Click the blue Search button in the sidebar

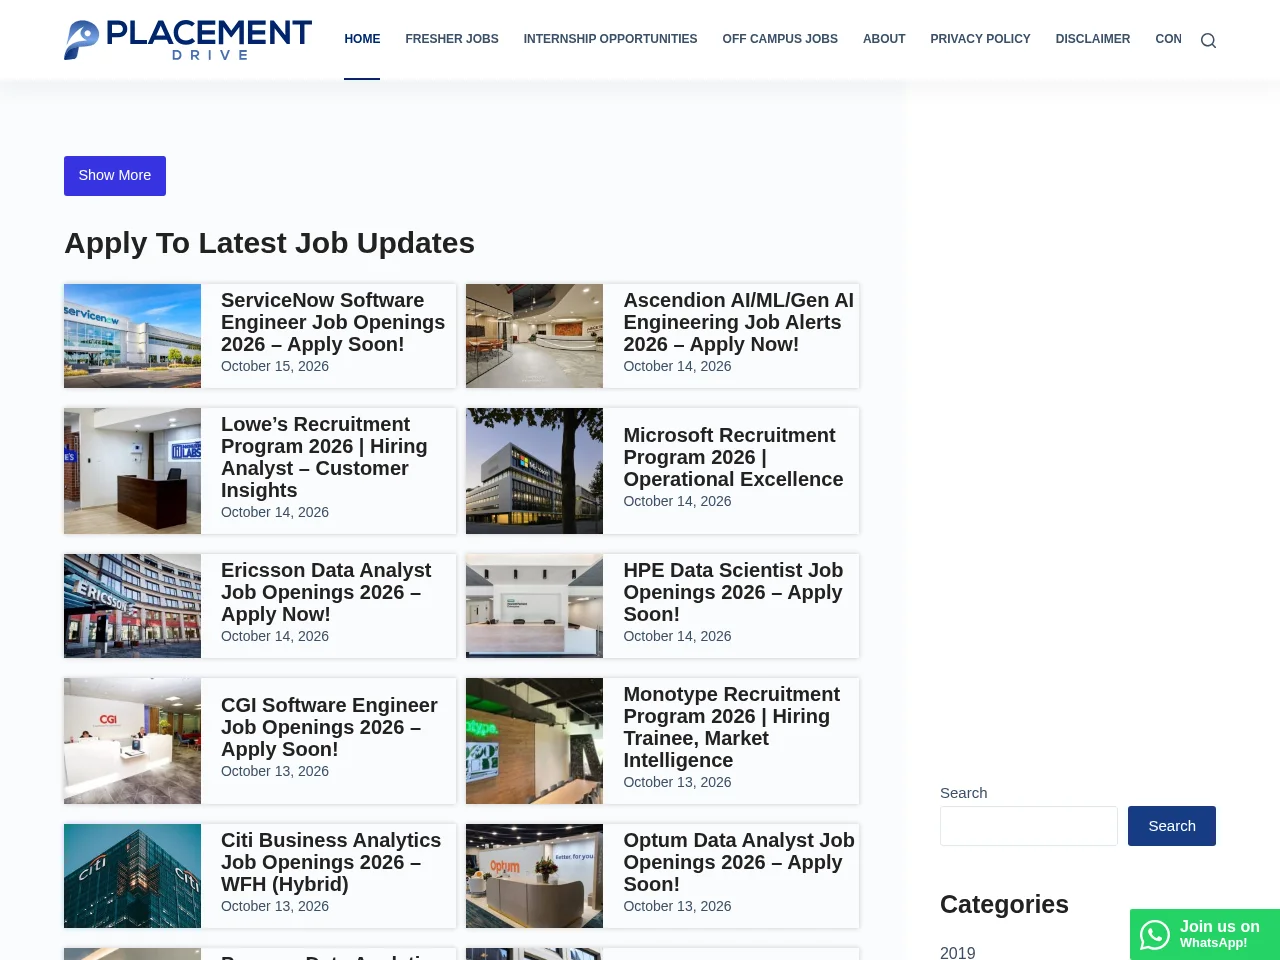tap(1172, 826)
